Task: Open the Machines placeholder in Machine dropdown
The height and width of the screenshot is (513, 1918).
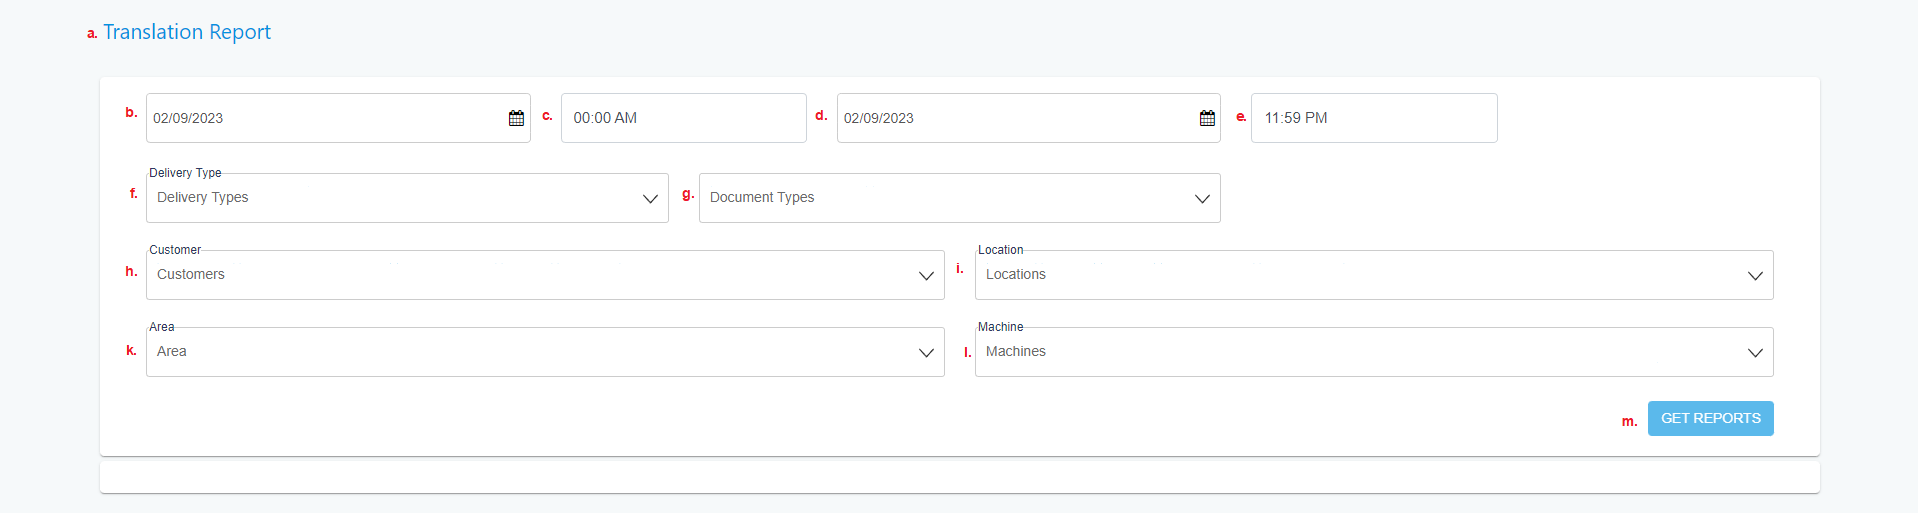Action: pos(1016,351)
